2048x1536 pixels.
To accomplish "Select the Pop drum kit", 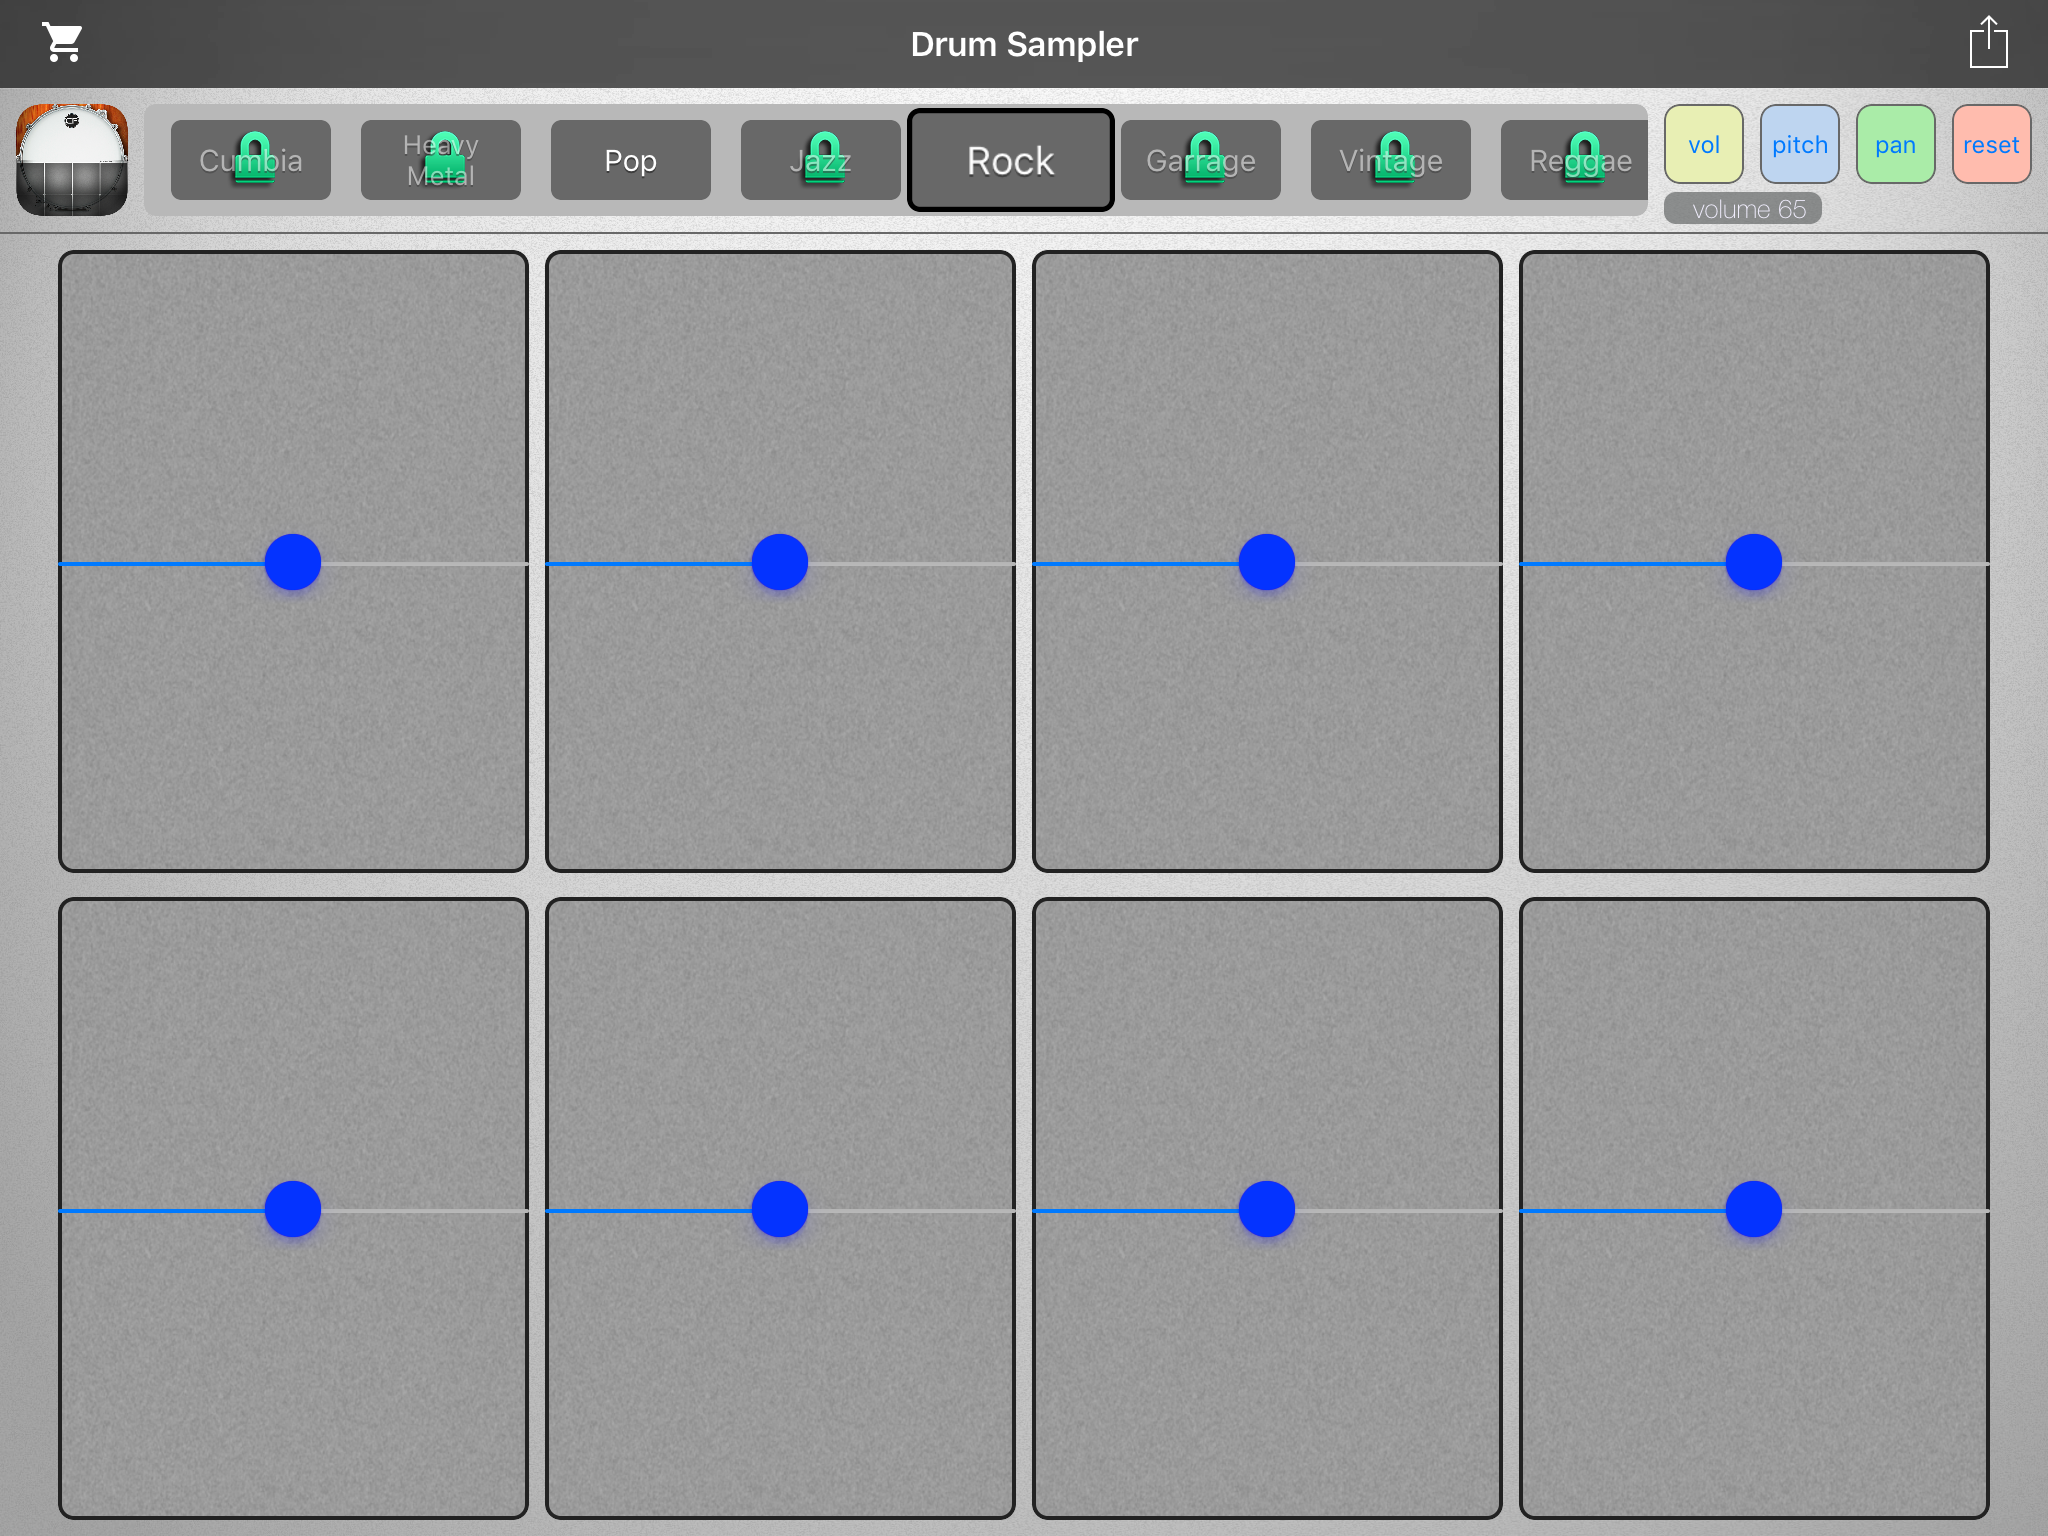I will (631, 160).
